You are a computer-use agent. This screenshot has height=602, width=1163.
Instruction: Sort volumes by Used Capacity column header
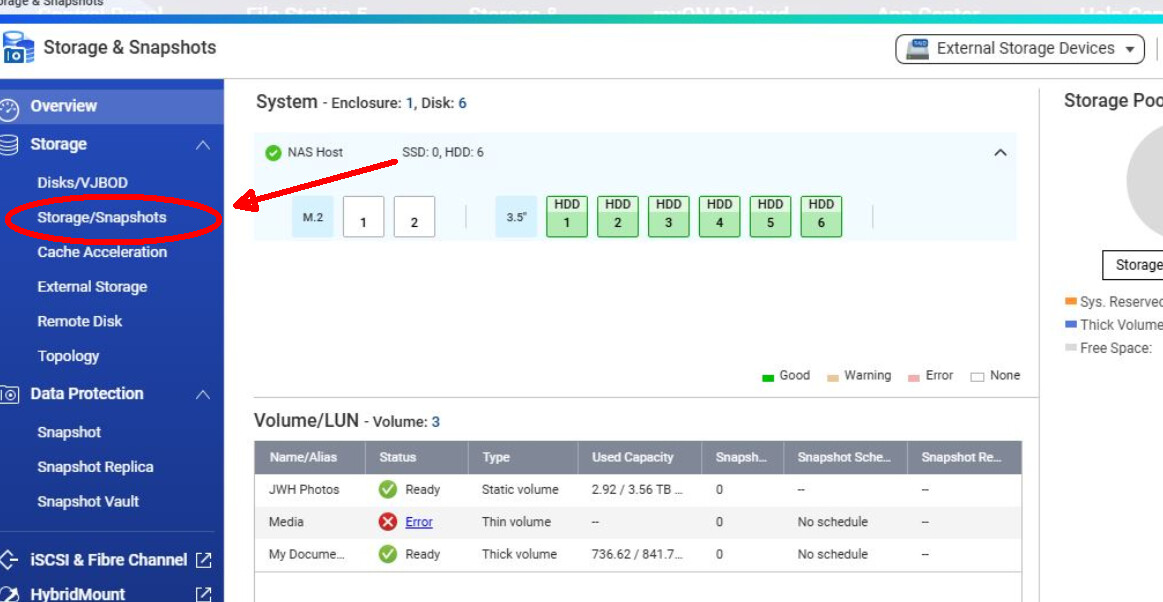633,457
